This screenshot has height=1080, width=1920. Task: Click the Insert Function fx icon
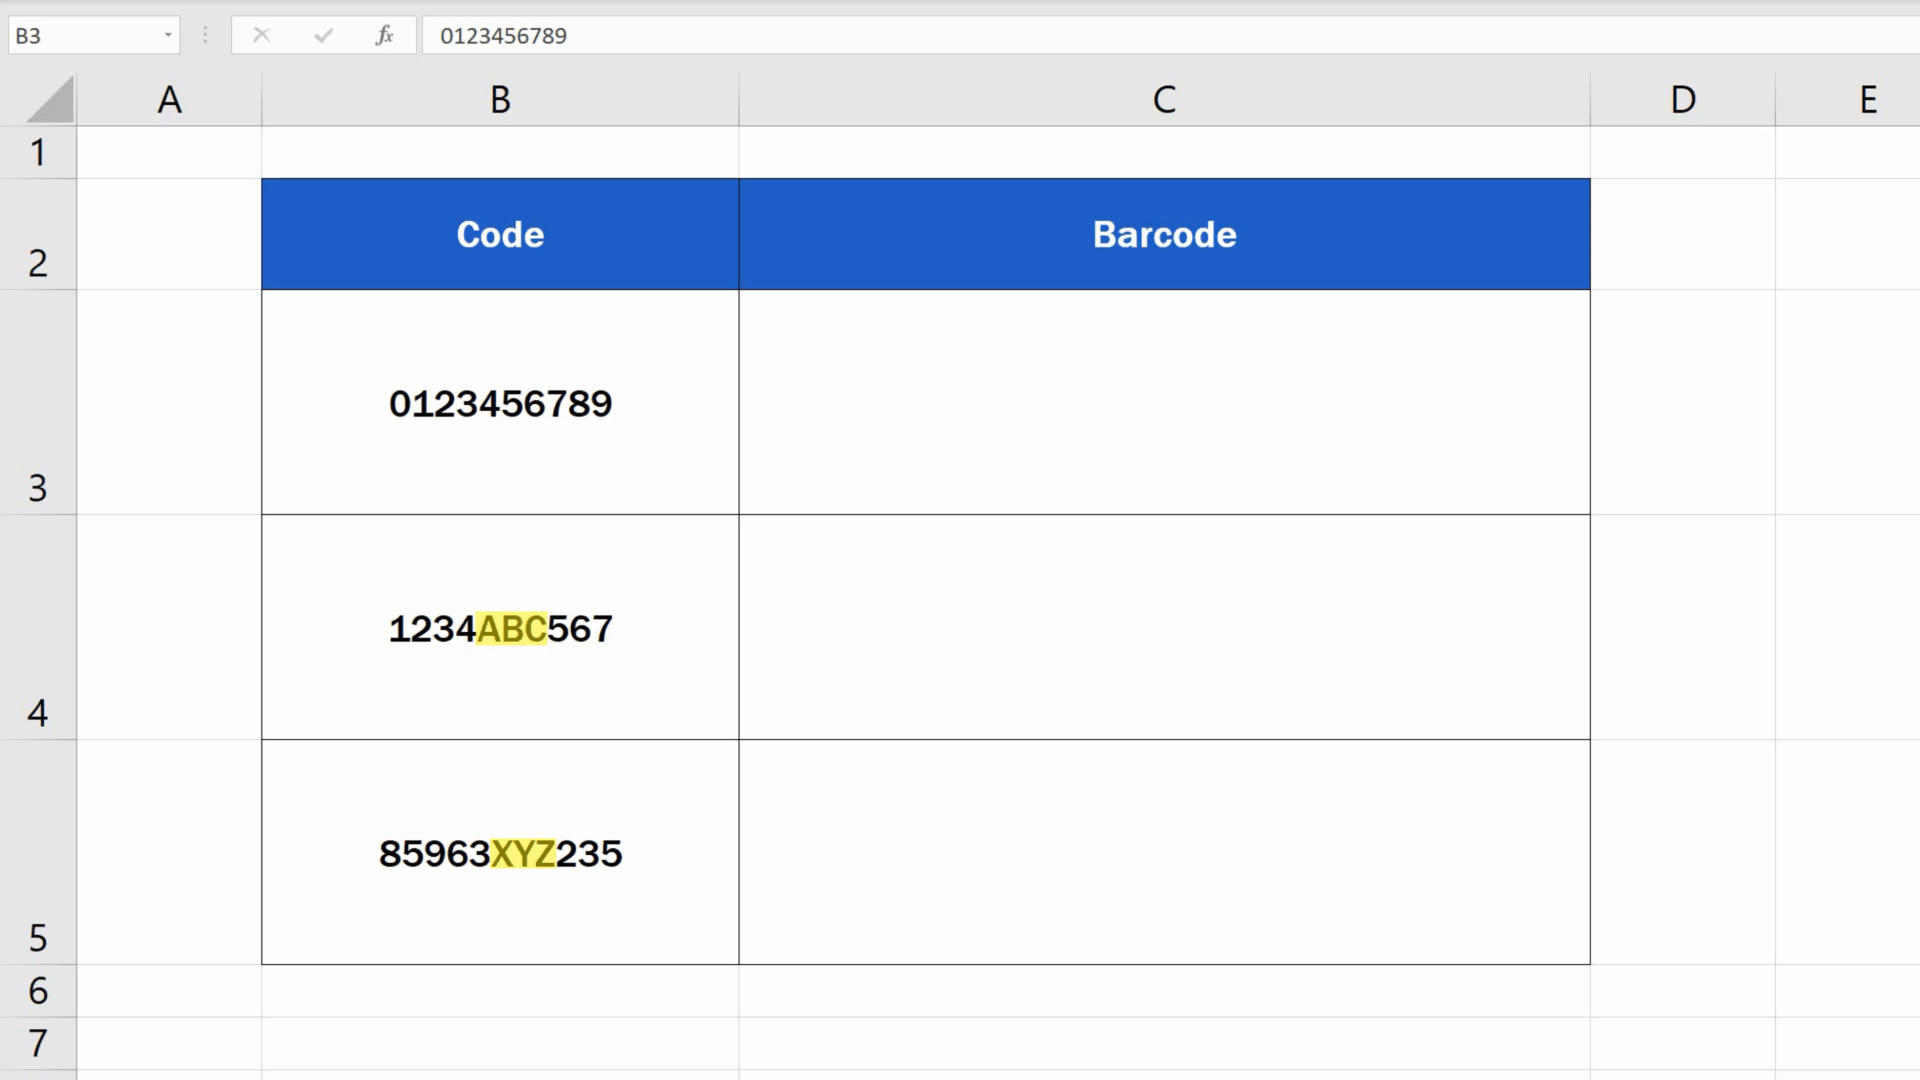[383, 35]
